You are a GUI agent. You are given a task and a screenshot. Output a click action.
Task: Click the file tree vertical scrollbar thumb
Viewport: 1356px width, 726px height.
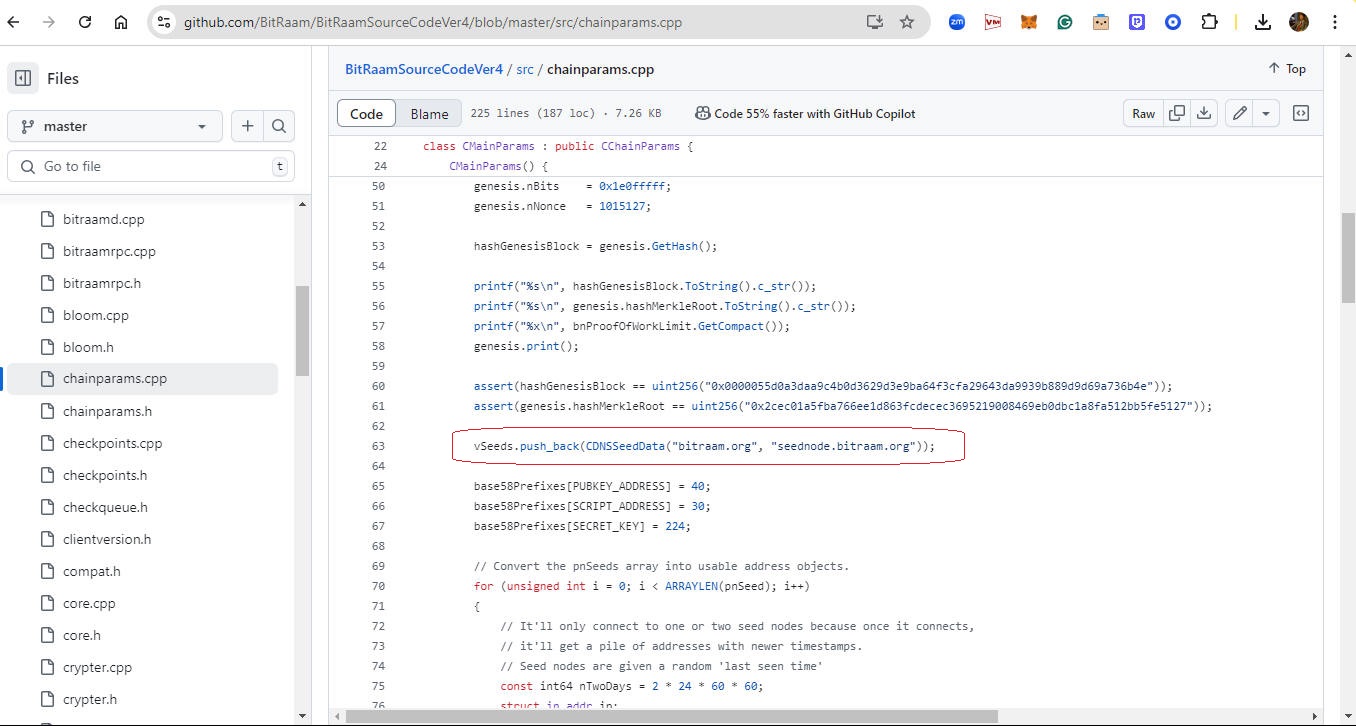(x=302, y=331)
